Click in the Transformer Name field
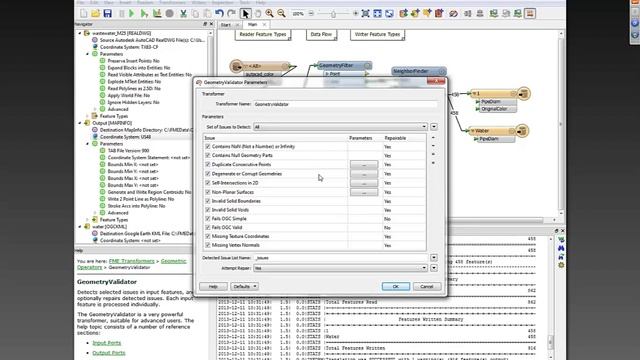The image size is (640, 360). (x=345, y=104)
